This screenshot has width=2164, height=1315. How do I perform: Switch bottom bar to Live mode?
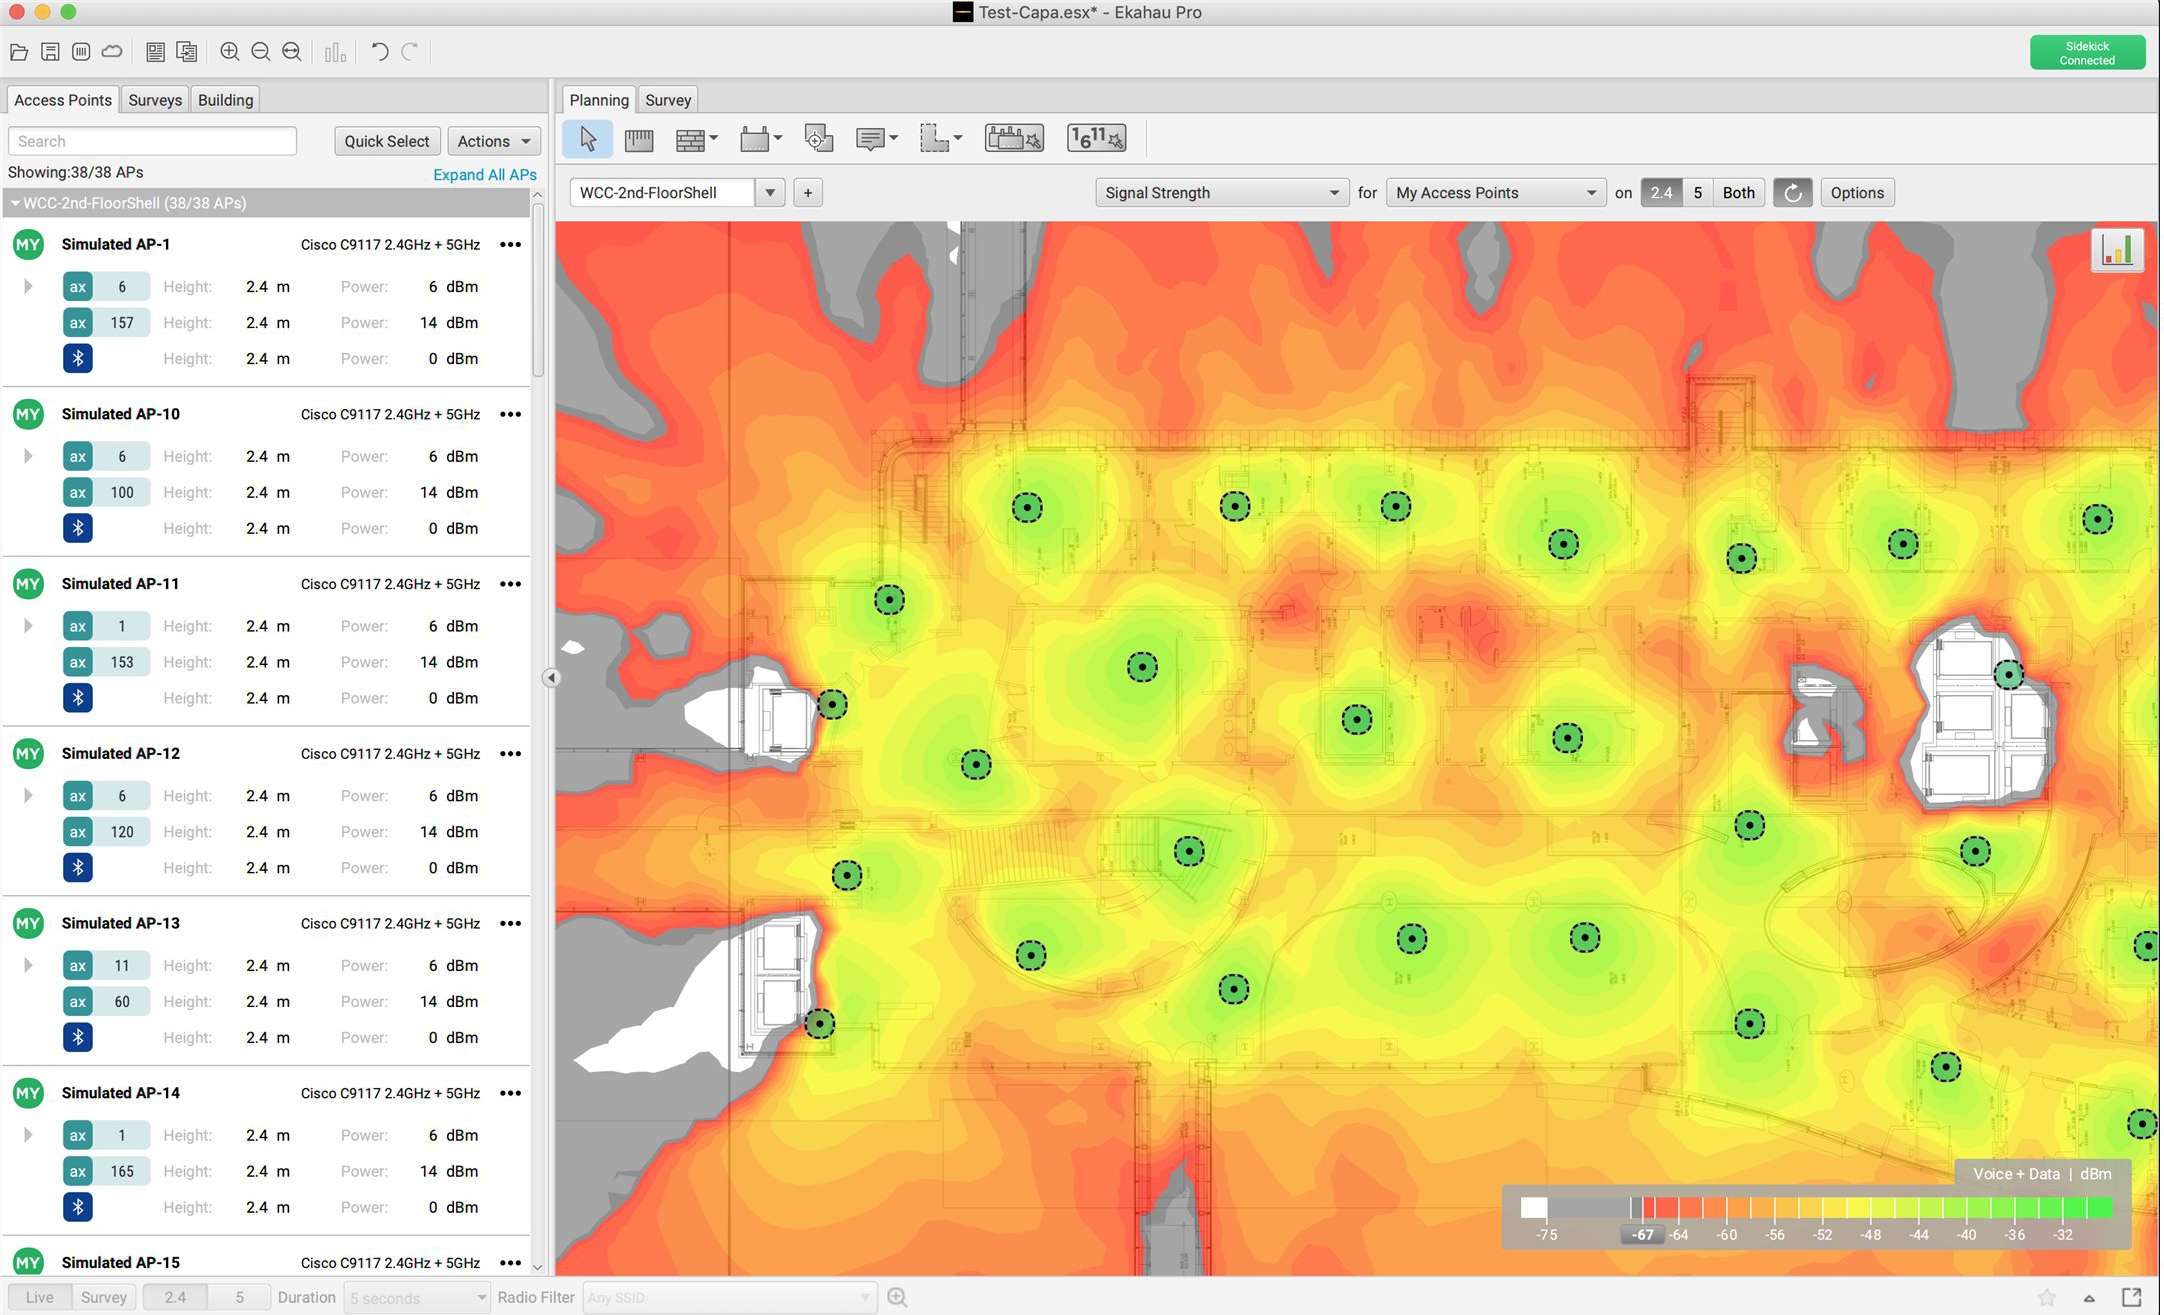click(40, 1297)
